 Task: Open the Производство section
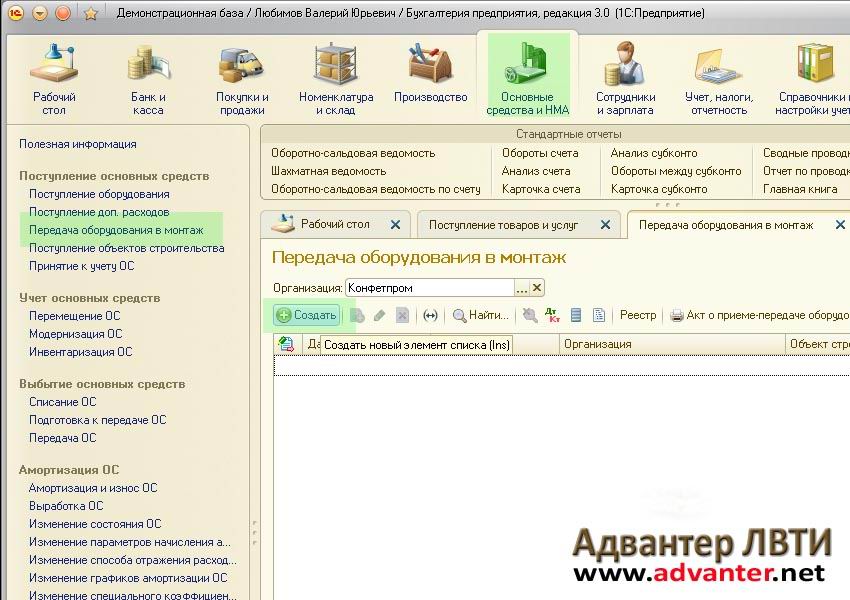click(430, 74)
